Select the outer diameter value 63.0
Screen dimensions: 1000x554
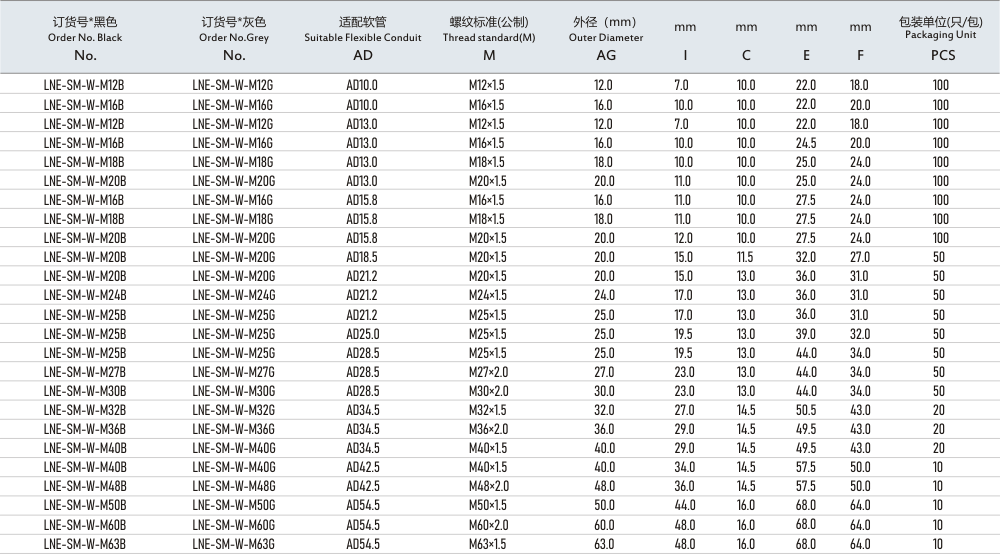pos(604,544)
